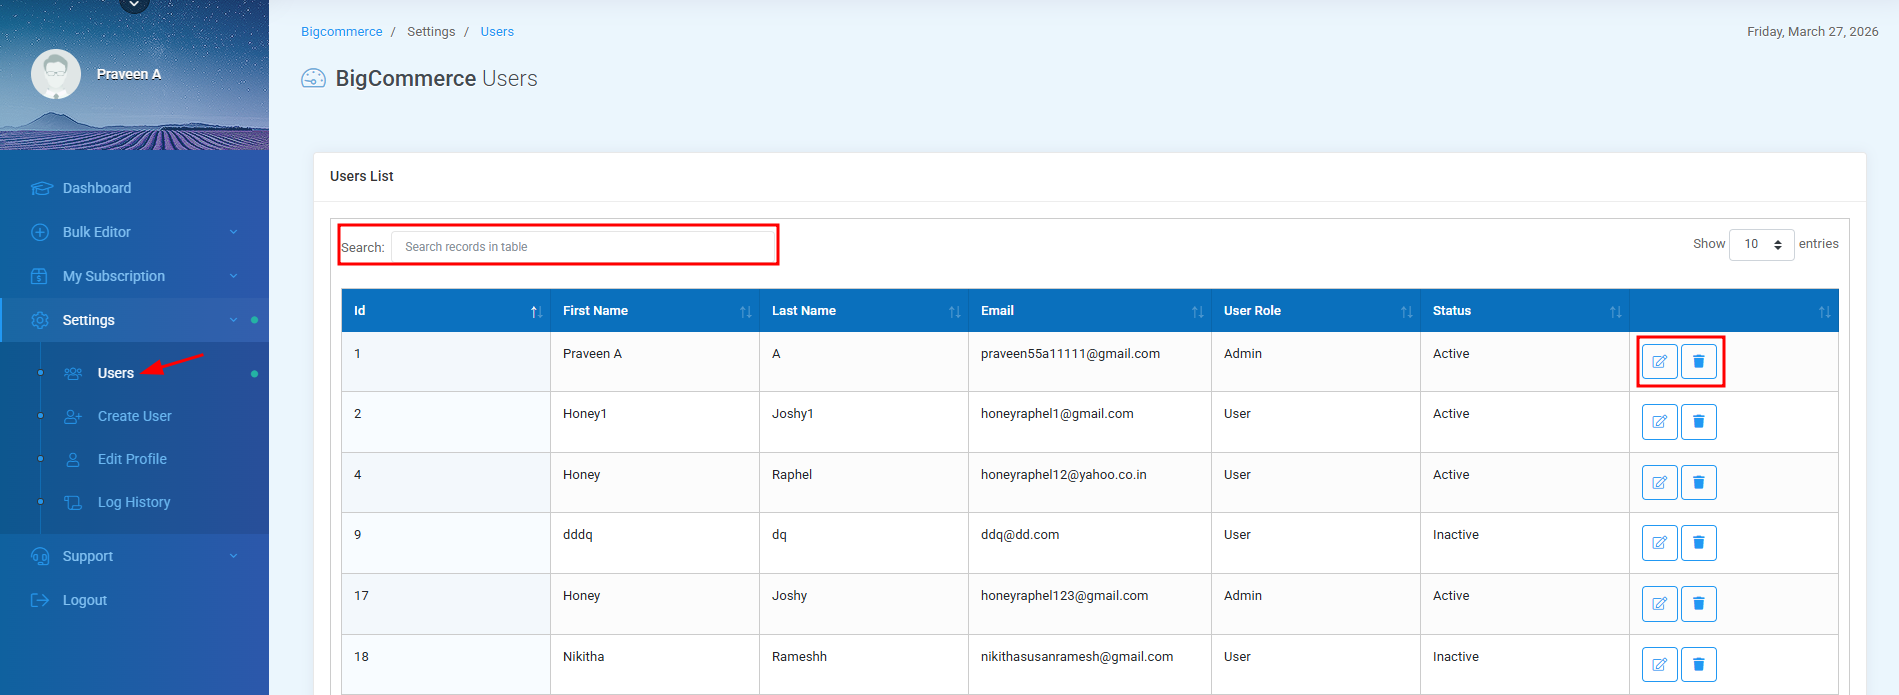Open Edit Profile page
1899x695 pixels.
click(x=132, y=459)
